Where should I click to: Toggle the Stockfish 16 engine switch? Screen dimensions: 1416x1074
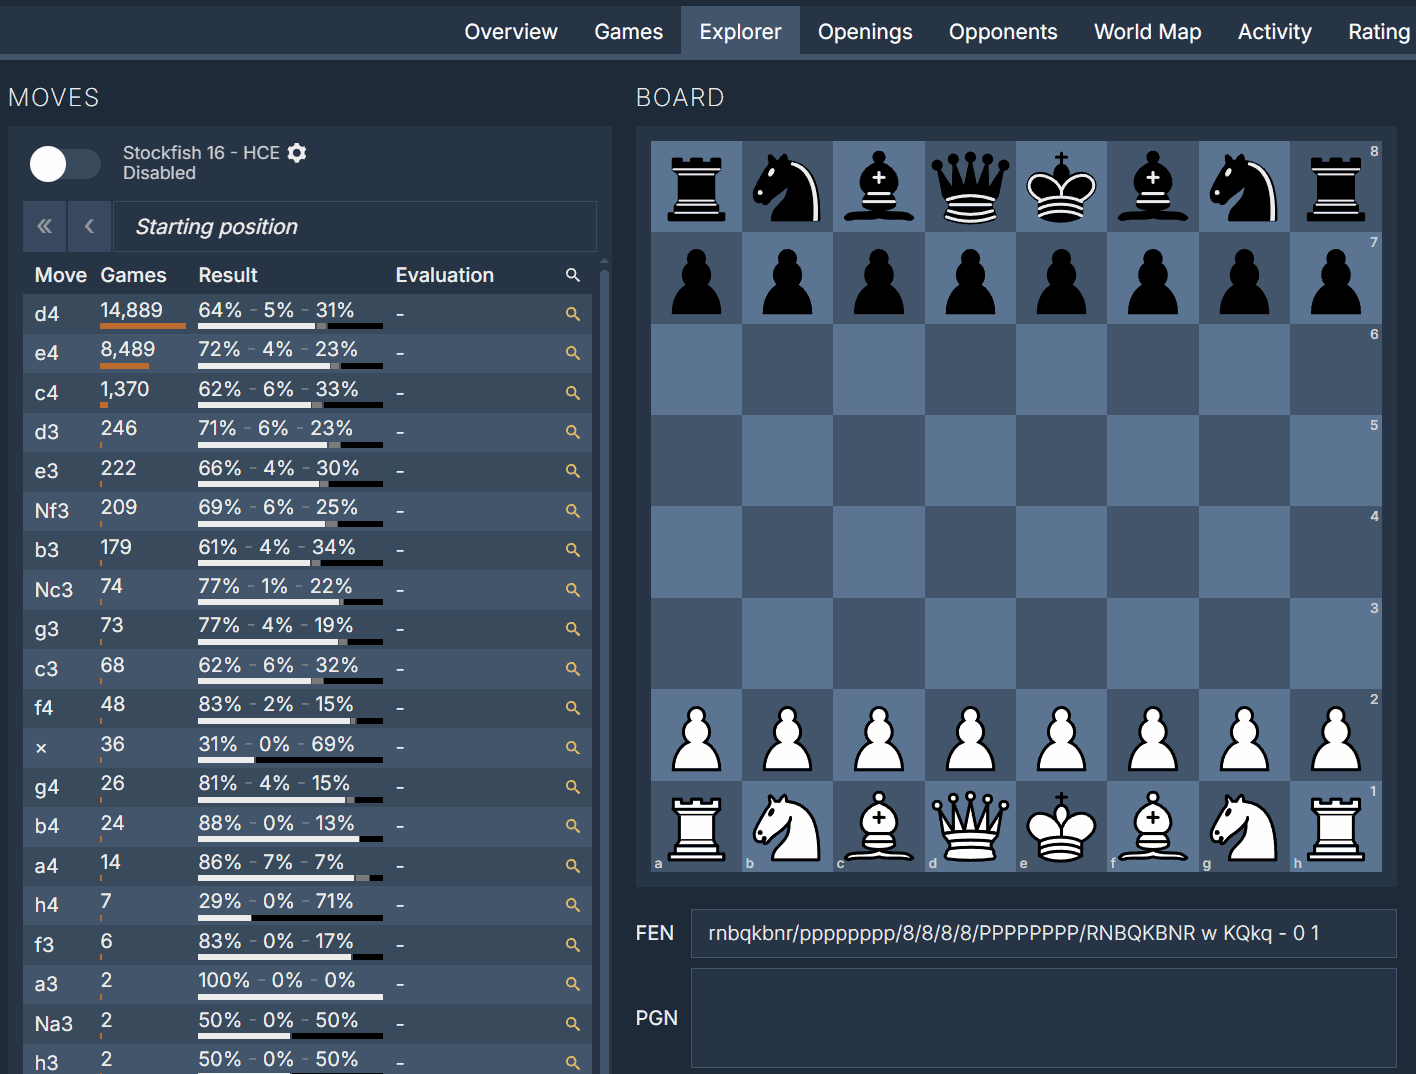click(65, 164)
